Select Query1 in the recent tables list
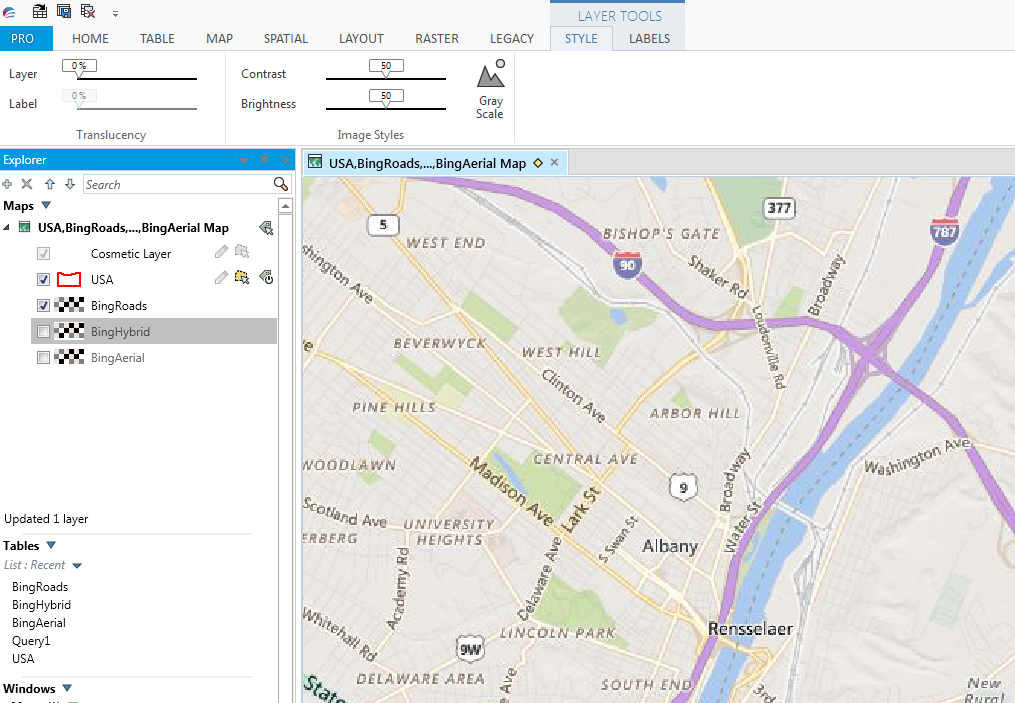 30,640
